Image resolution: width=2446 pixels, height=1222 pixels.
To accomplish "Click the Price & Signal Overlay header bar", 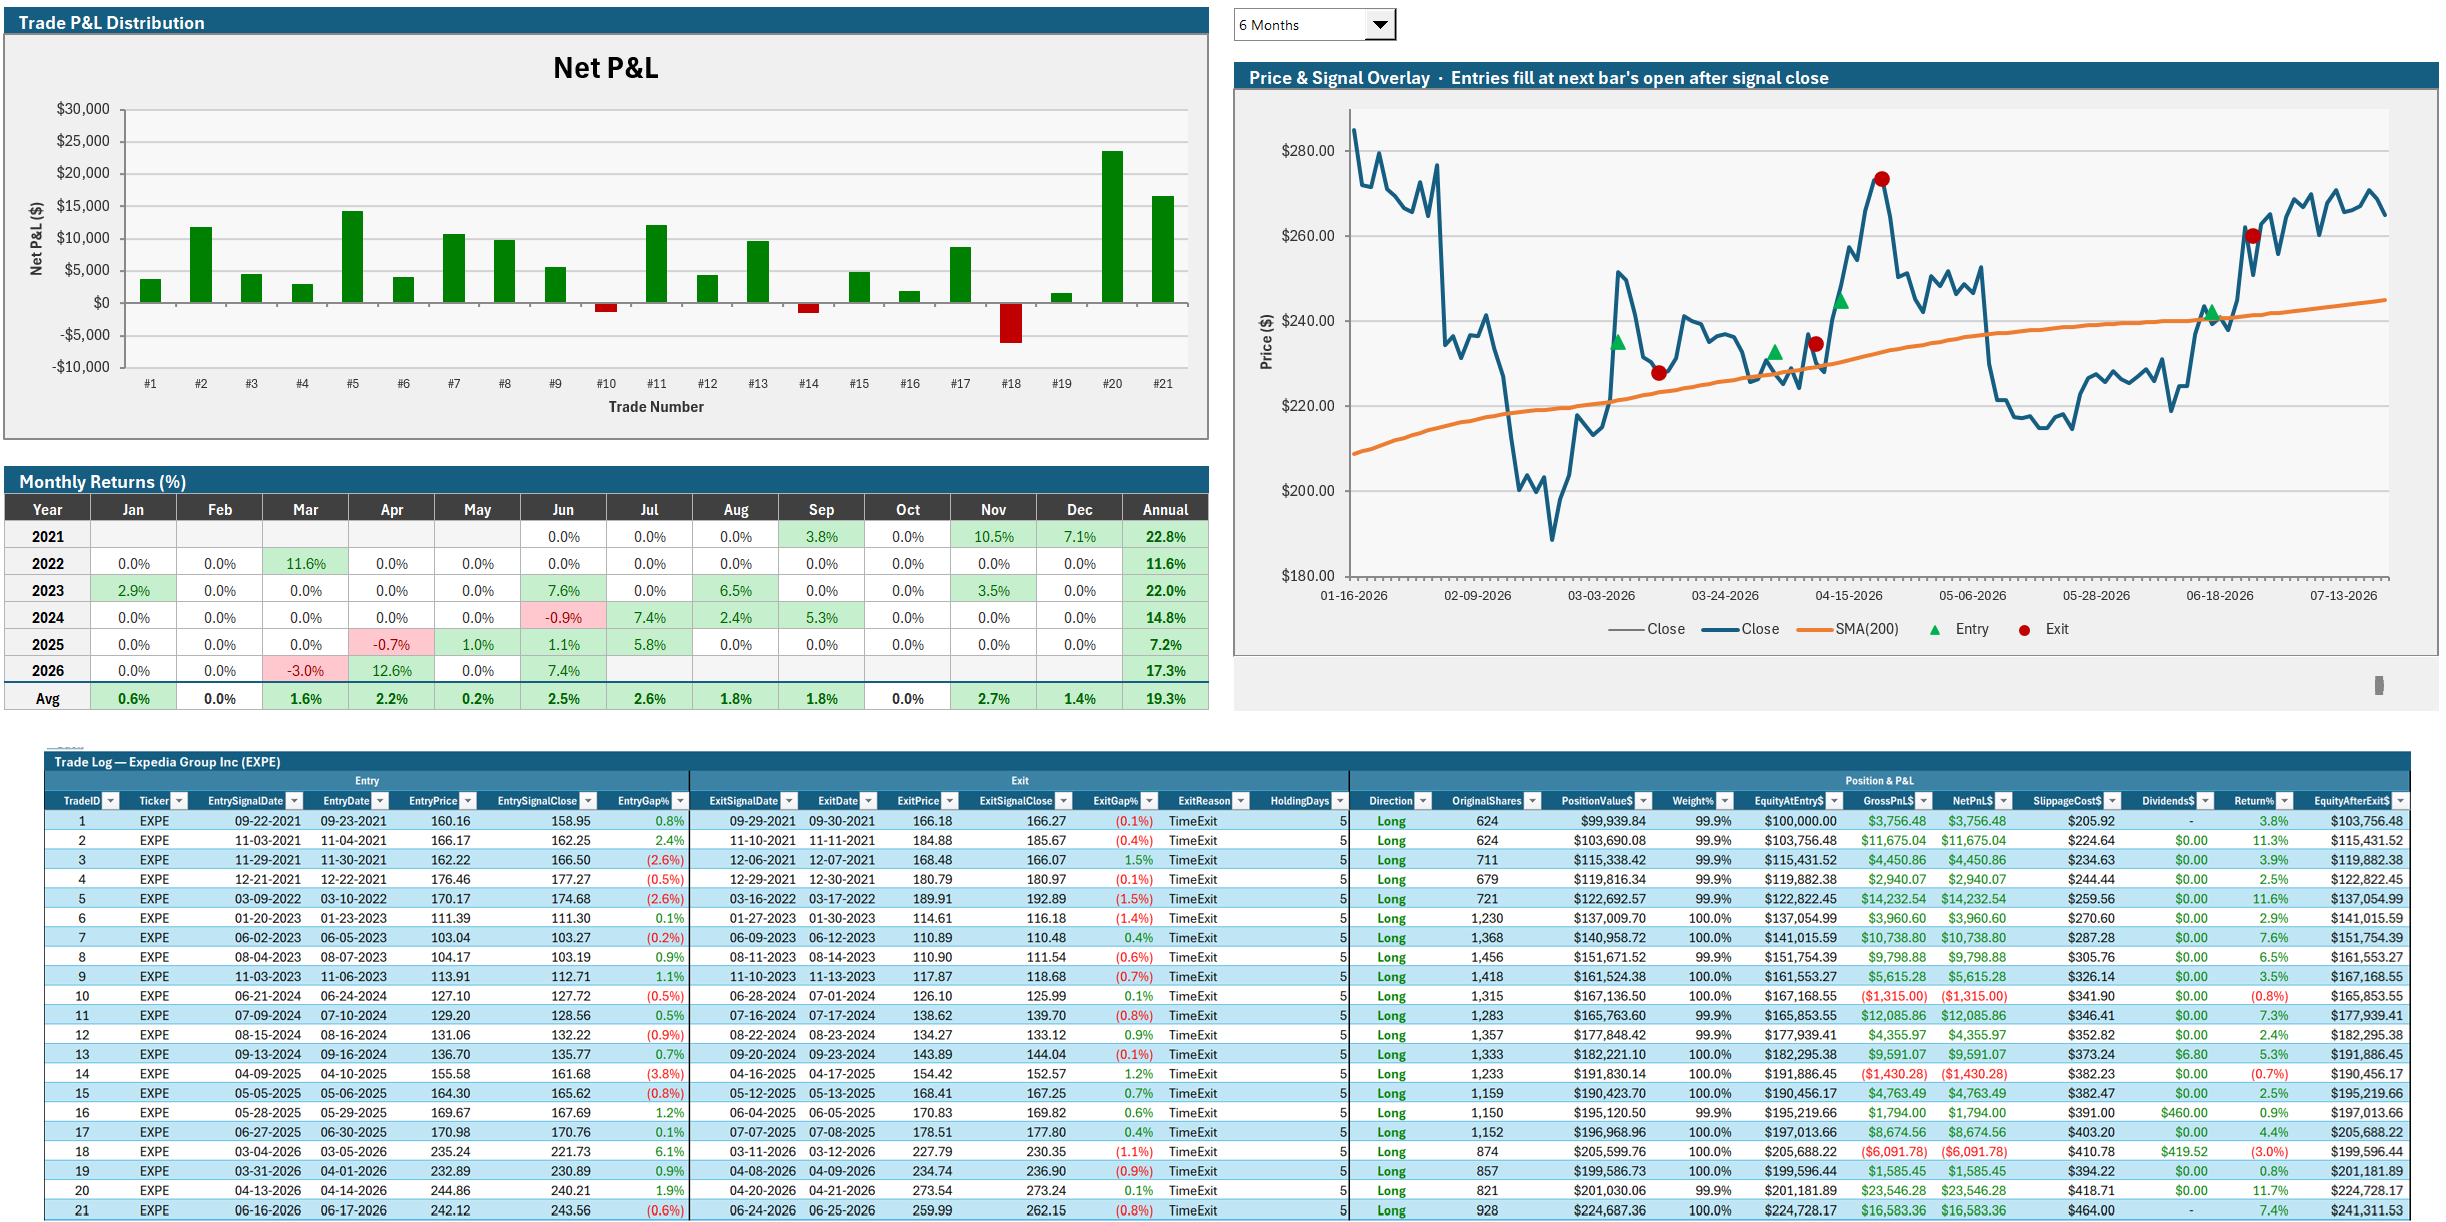I will click(1836, 77).
